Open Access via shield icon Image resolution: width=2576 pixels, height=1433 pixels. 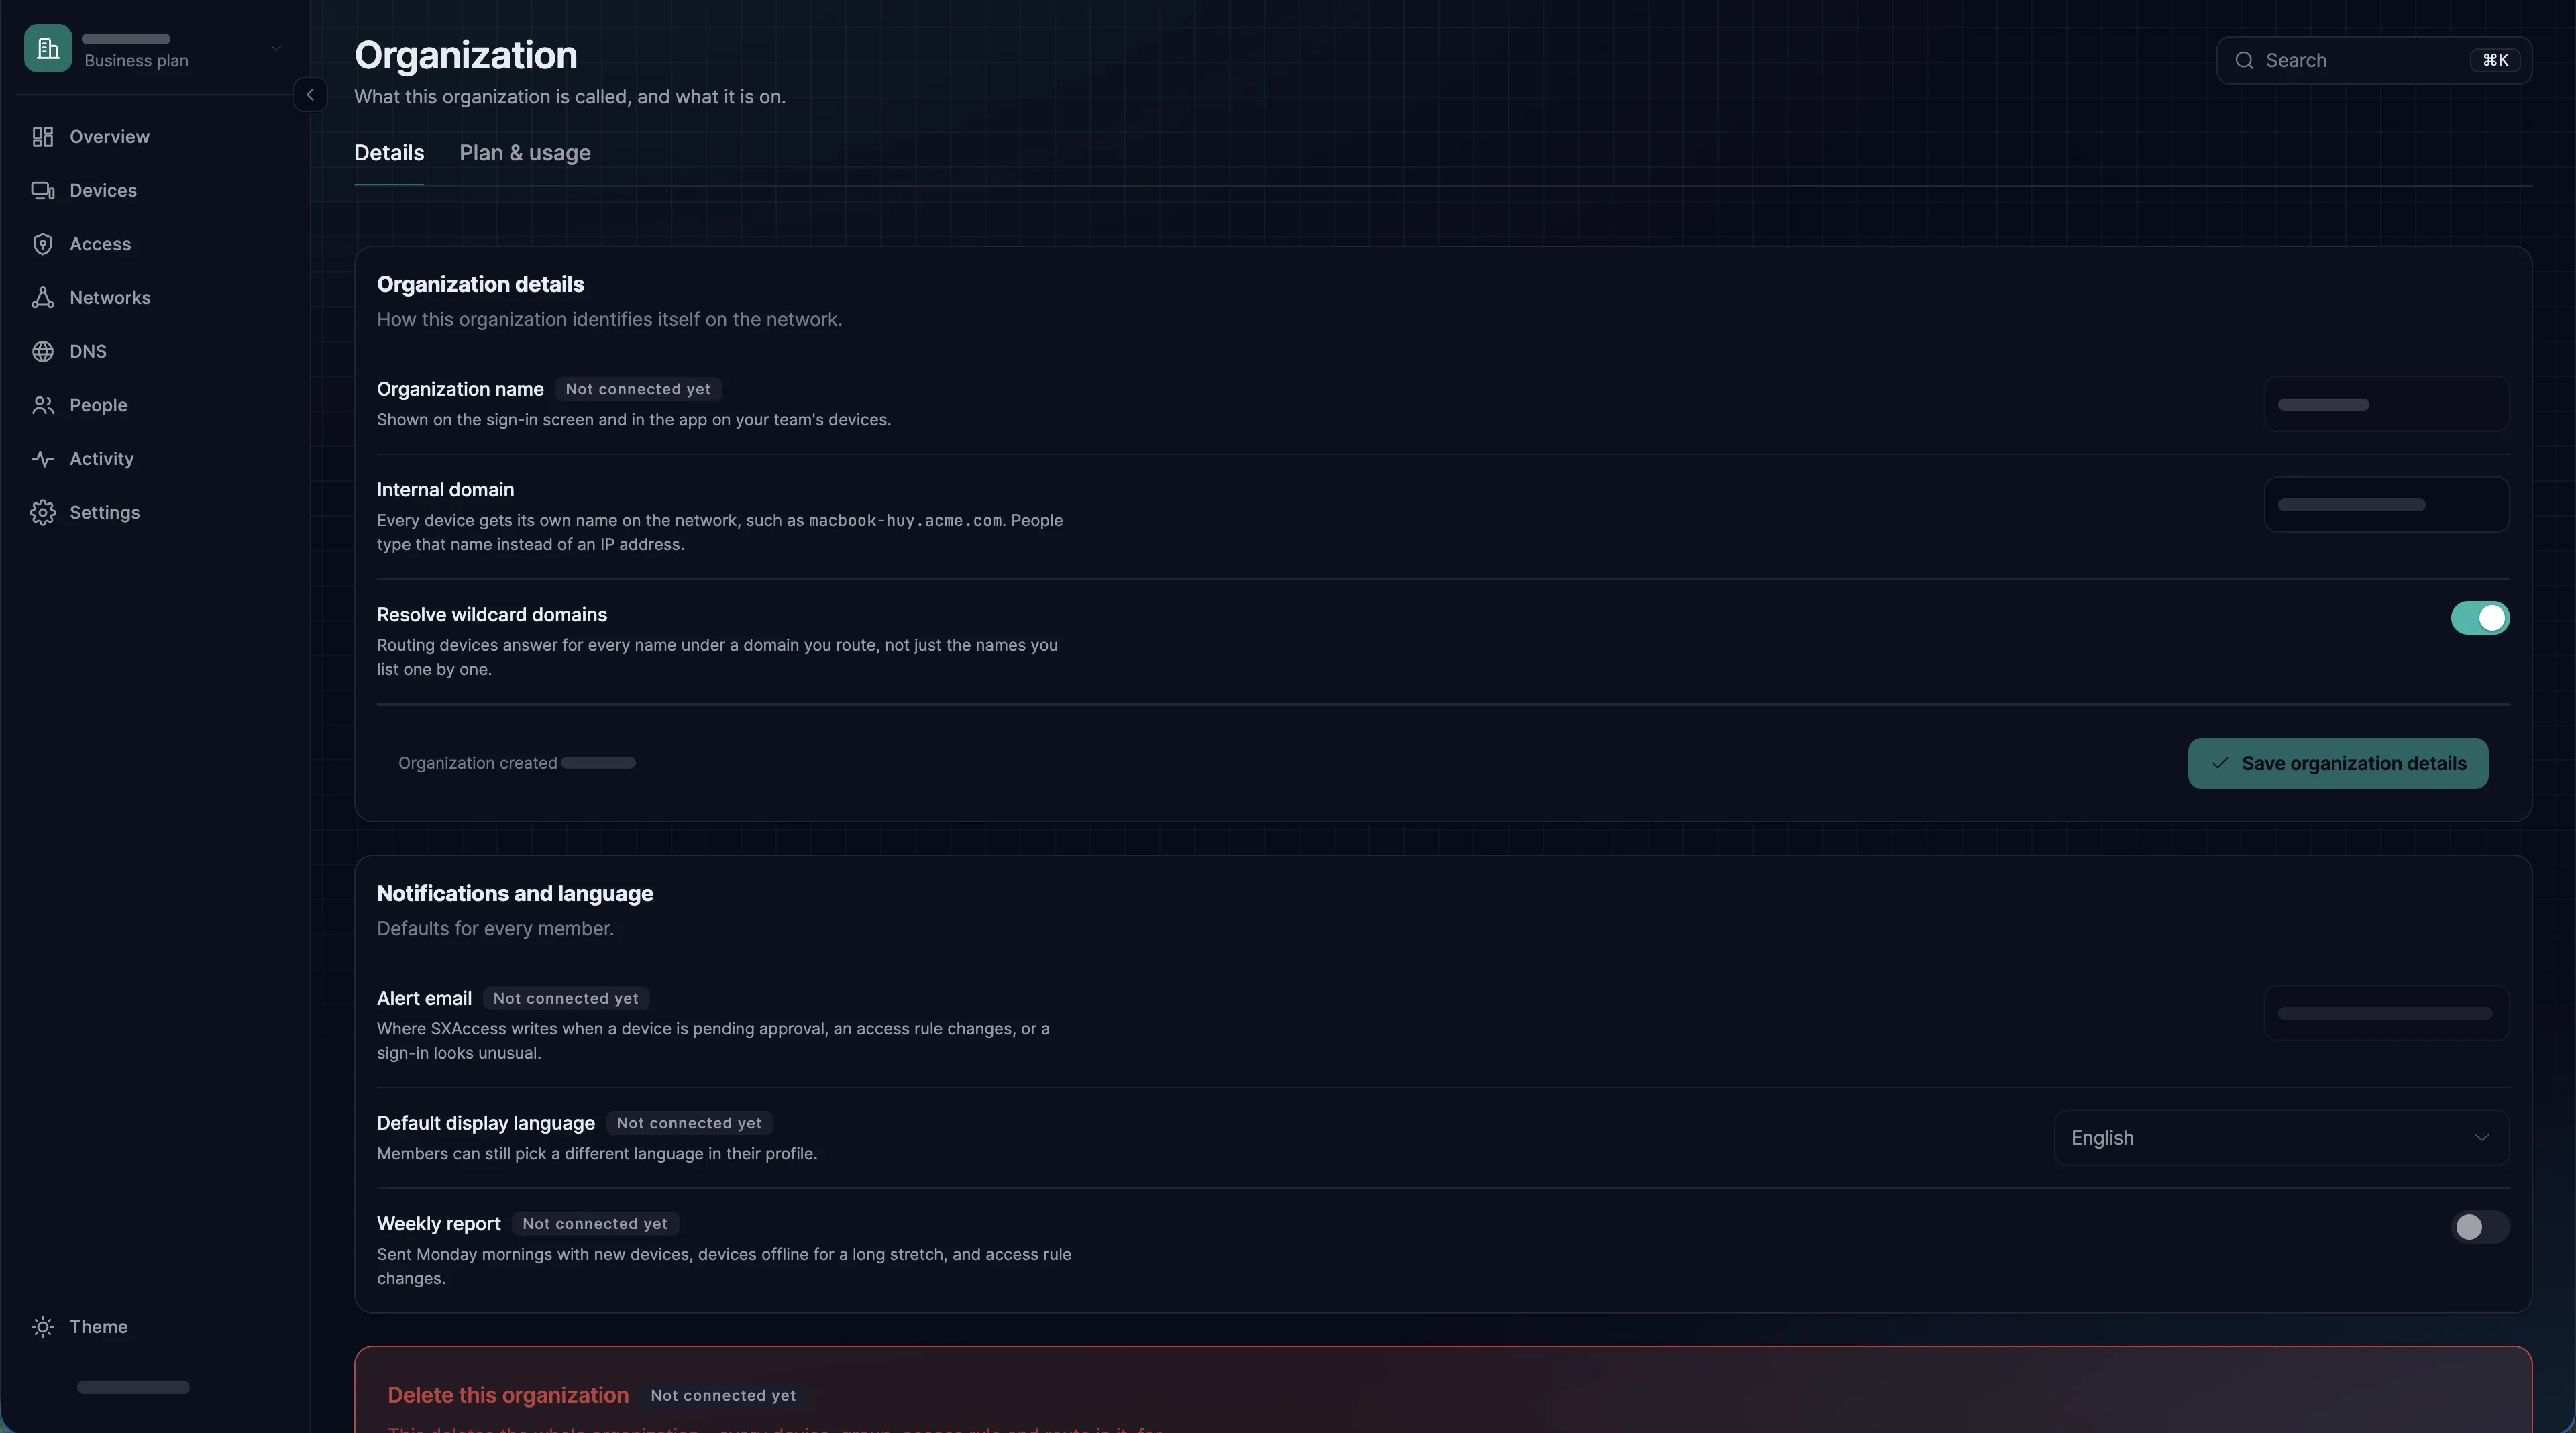click(x=42, y=244)
